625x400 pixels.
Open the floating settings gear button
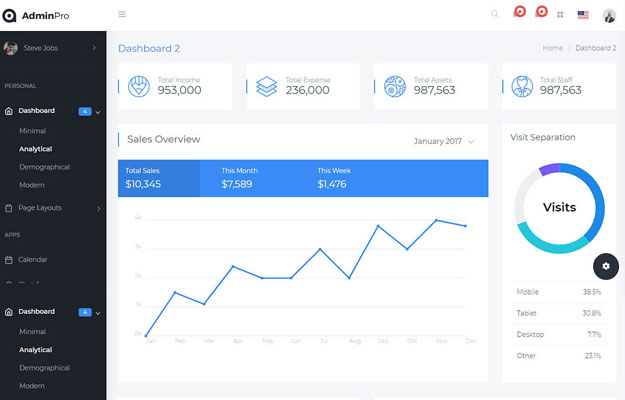pyautogui.click(x=606, y=266)
